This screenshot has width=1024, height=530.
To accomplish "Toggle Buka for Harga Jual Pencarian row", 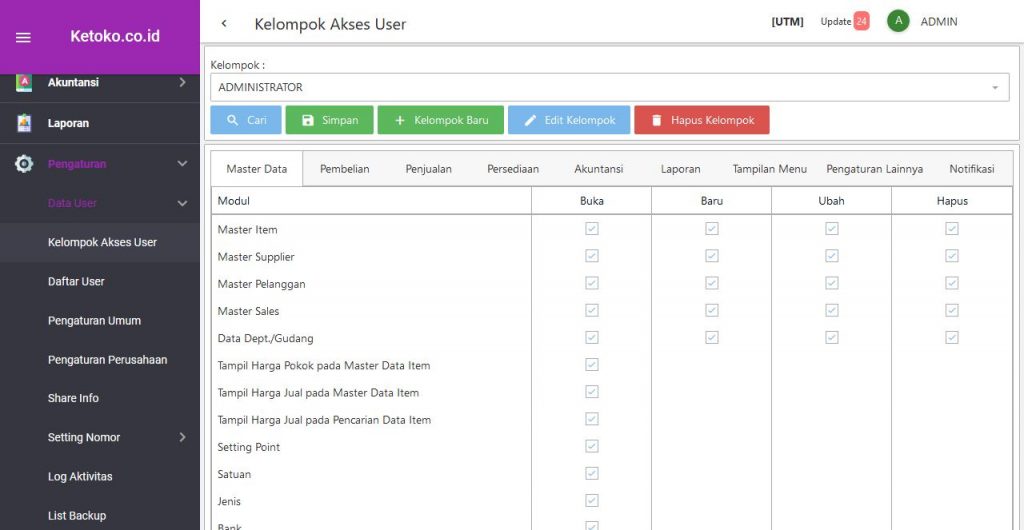I will pyautogui.click(x=592, y=418).
